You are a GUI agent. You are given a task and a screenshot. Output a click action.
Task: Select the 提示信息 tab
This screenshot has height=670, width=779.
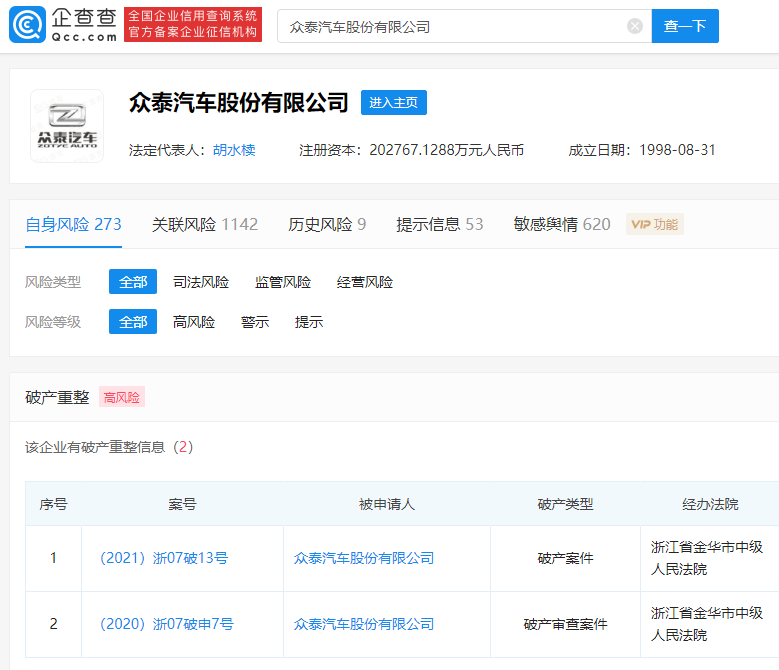pyautogui.click(x=439, y=224)
